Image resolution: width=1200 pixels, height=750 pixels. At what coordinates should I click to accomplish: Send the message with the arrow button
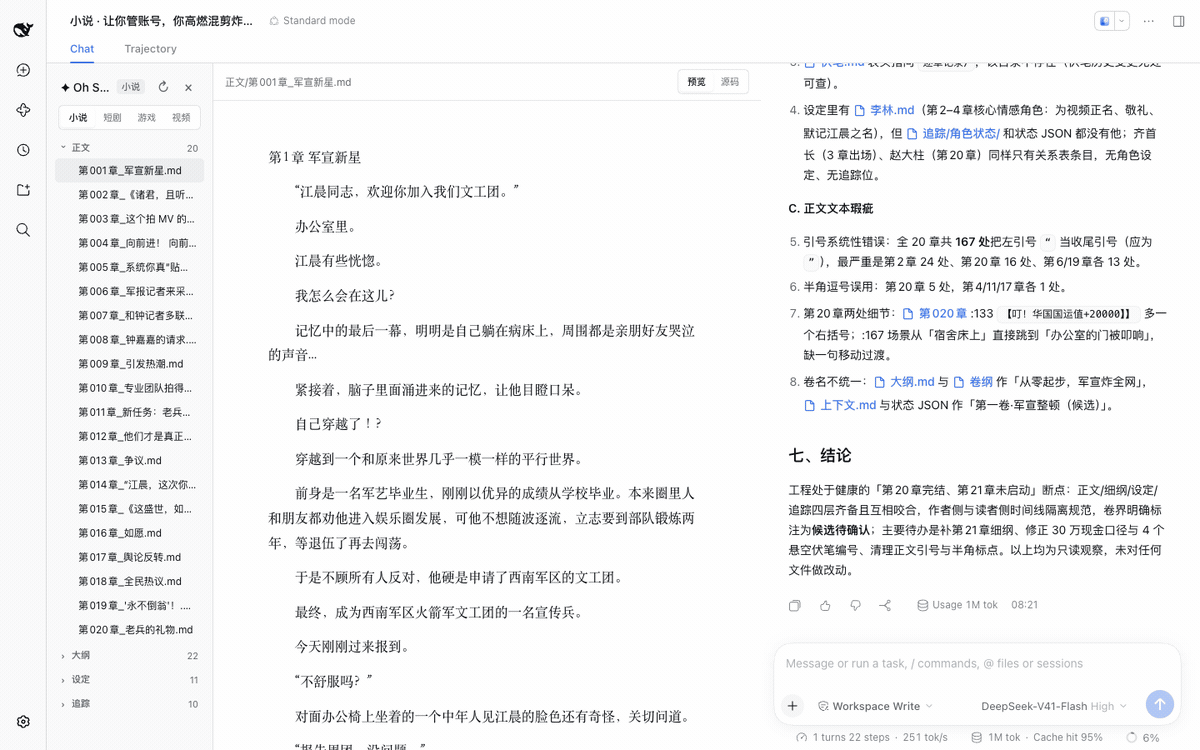(x=1159, y=704)
